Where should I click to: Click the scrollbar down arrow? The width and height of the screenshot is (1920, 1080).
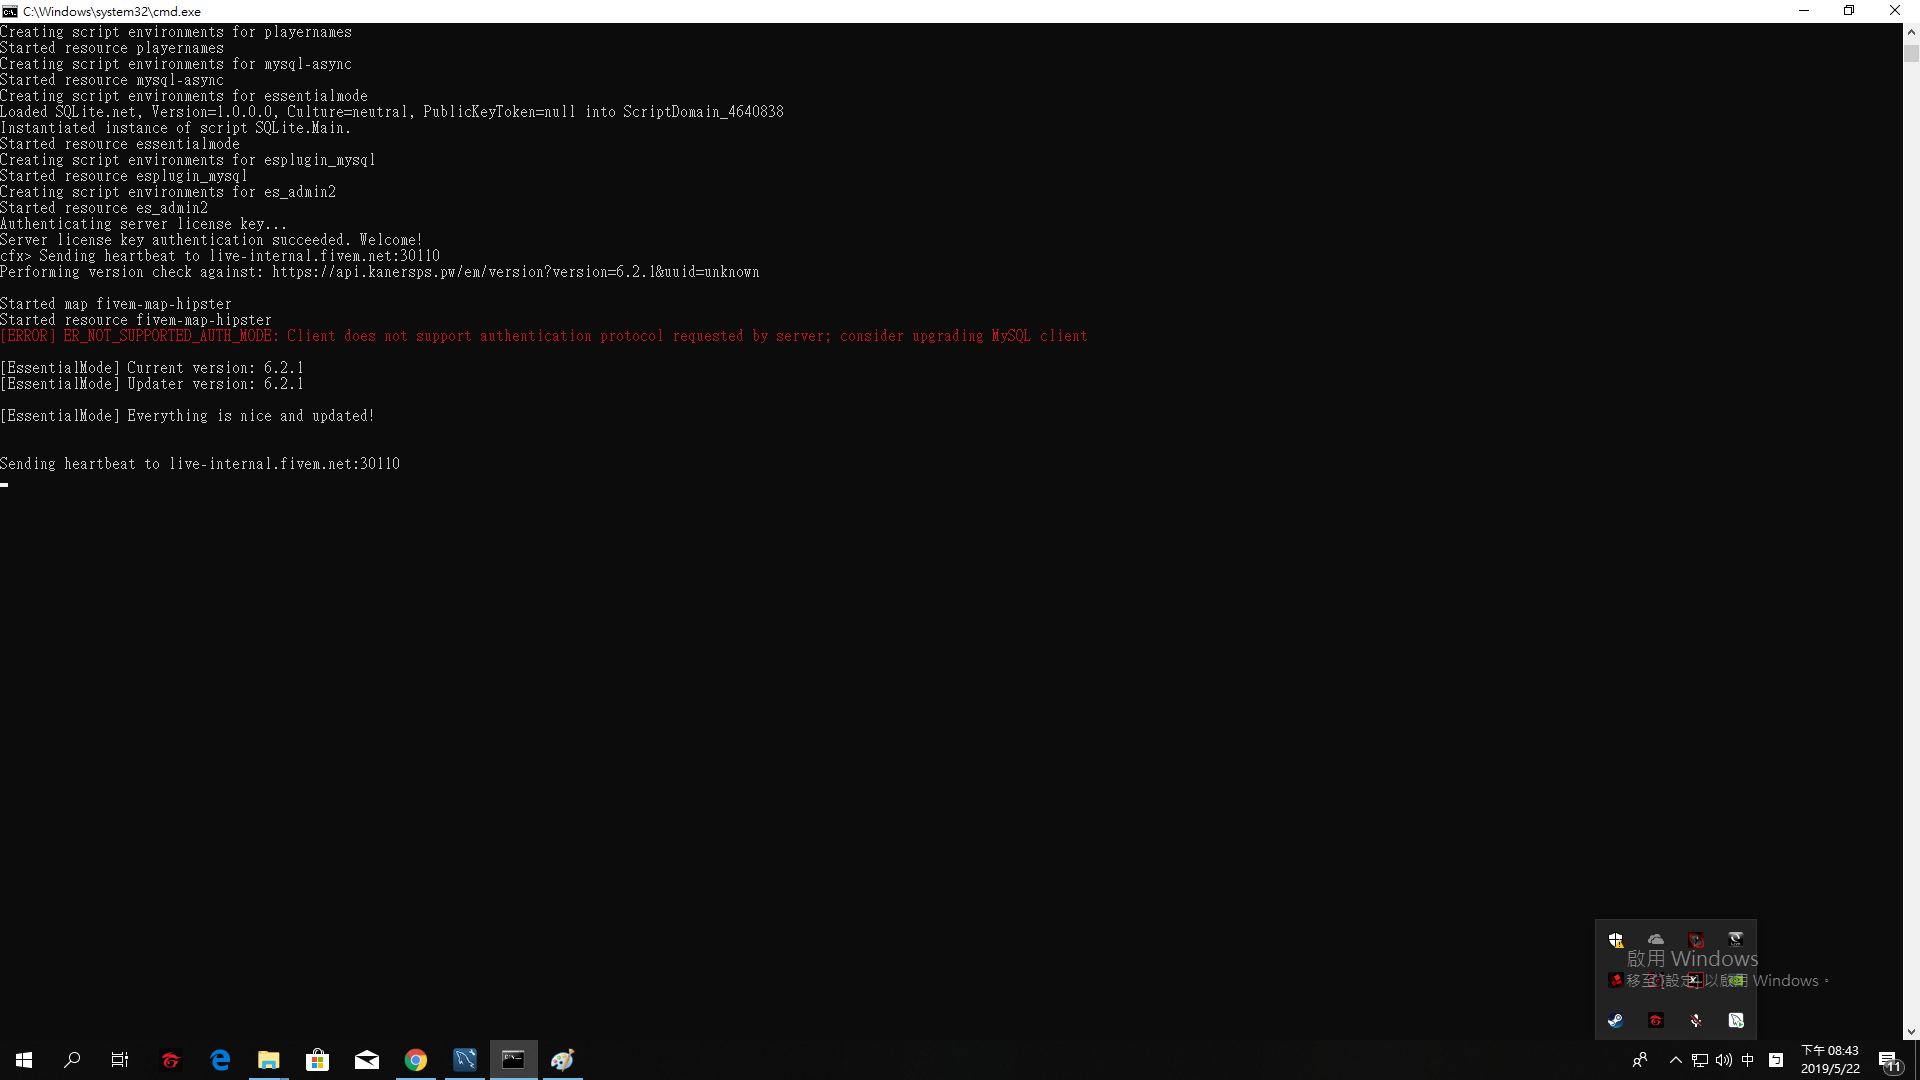point(1911,1032)
